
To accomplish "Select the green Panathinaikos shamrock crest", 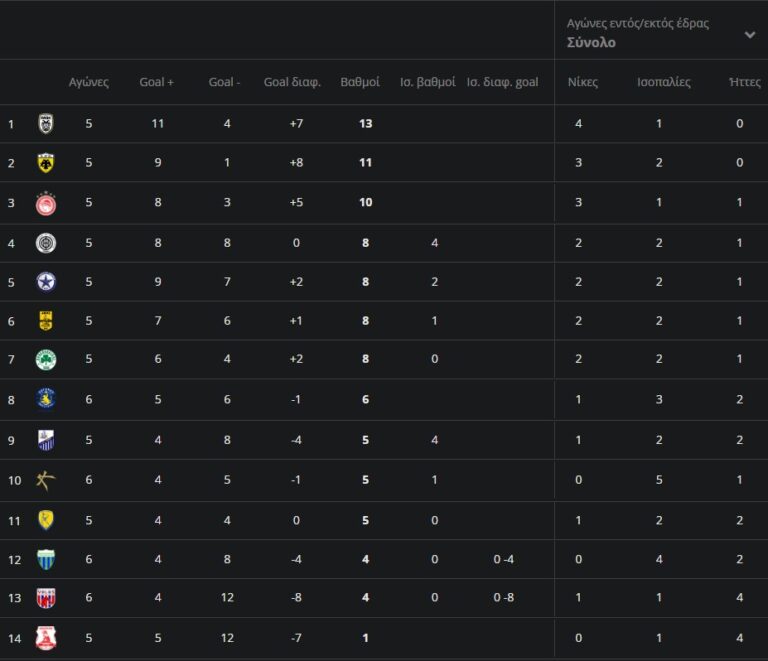I will click(x=46, y=360).
